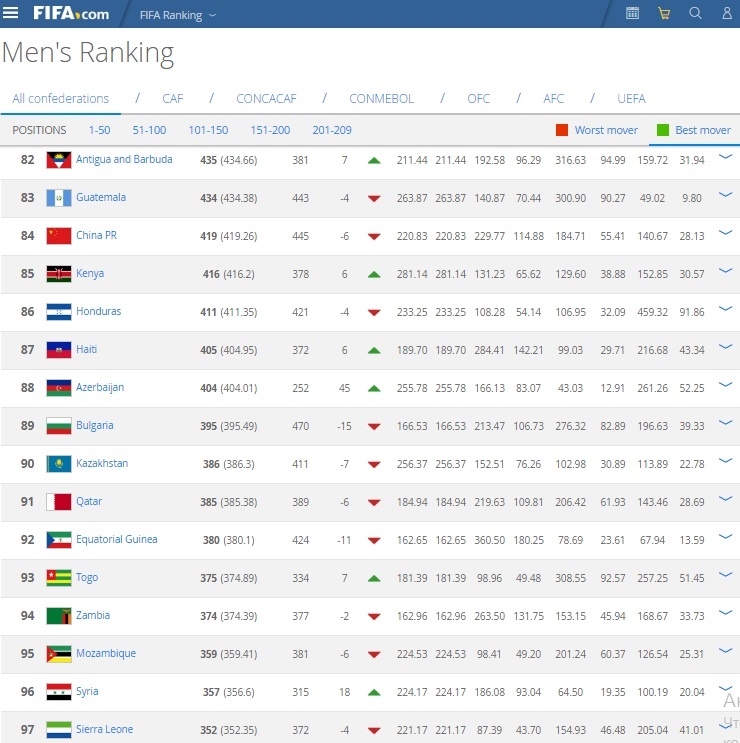Click the Zambia flag icon
The width and height of the screenshot is (740, 743).
(59, 616)
